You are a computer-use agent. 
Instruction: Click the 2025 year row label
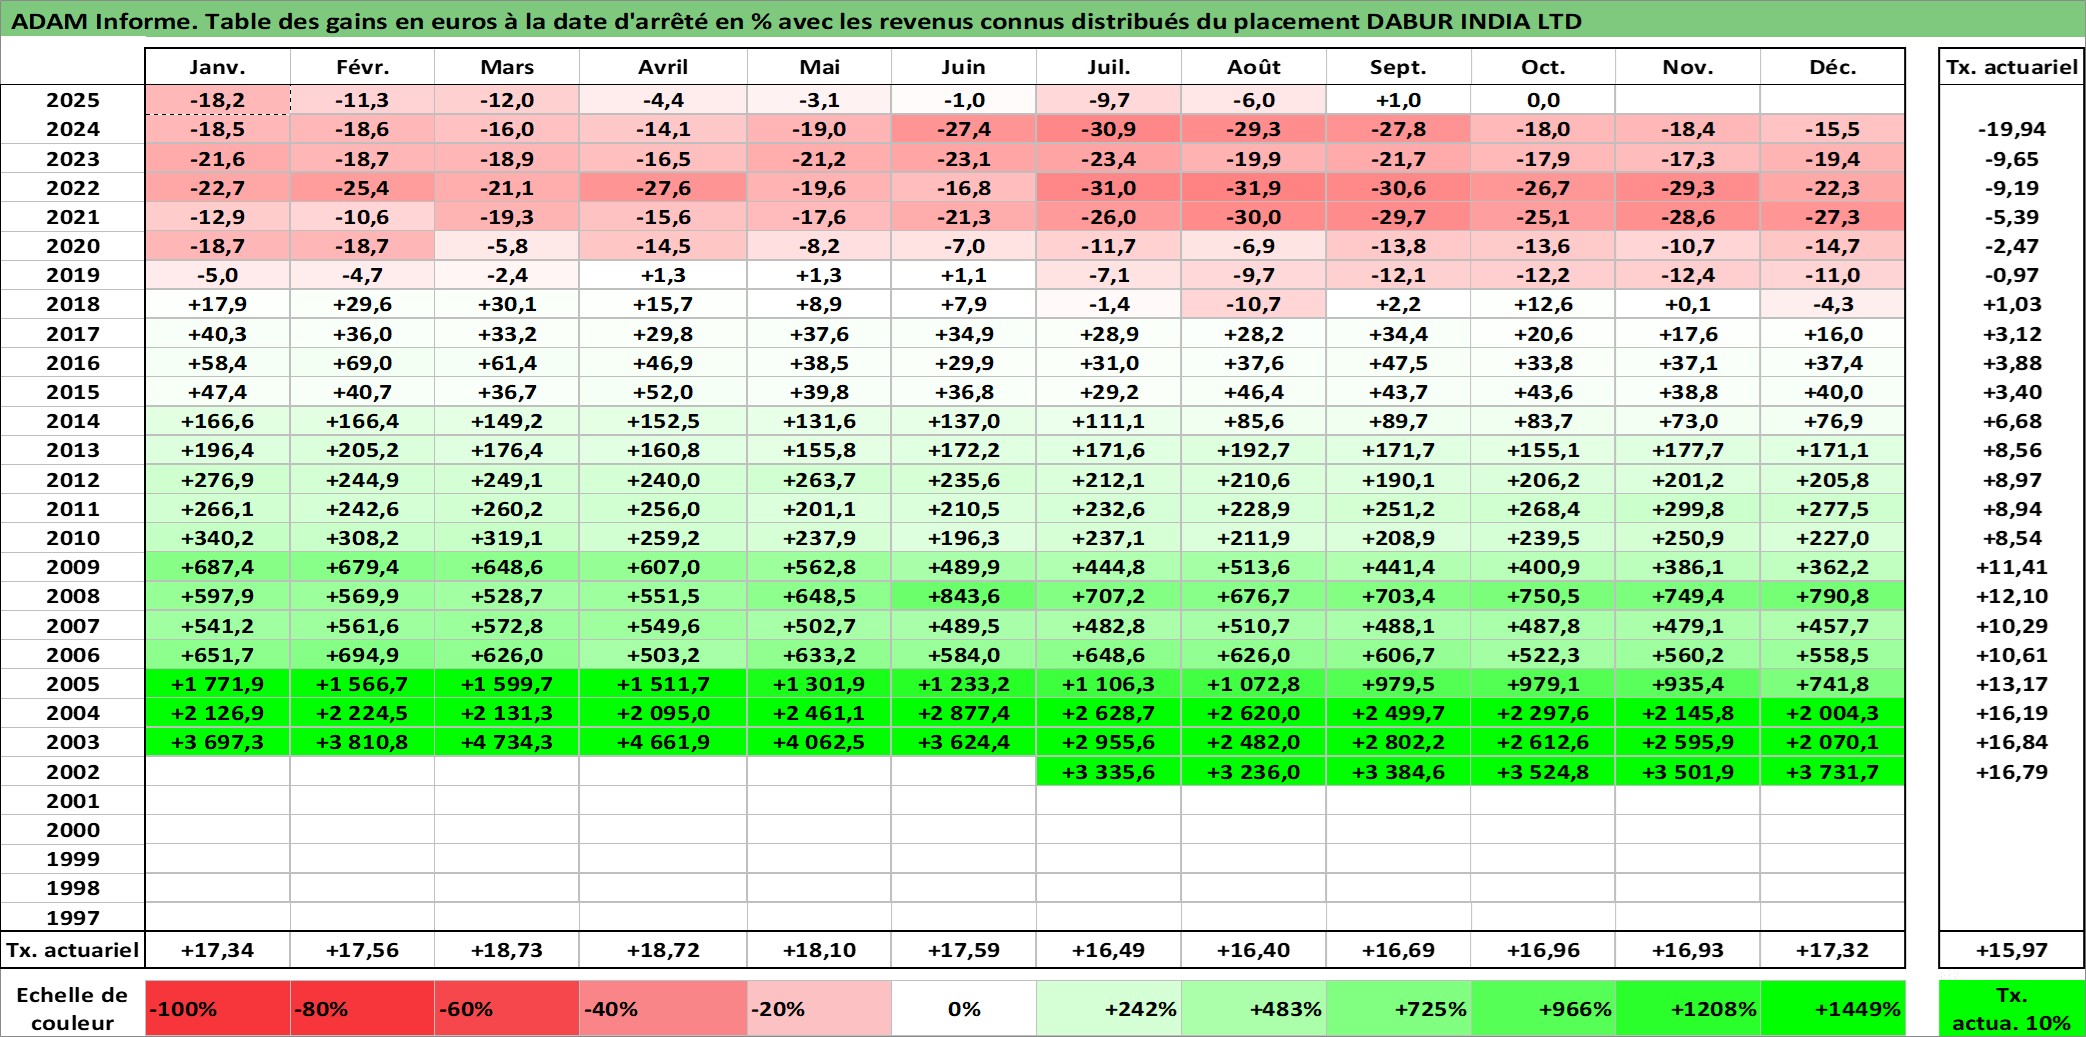click(73, 100)
